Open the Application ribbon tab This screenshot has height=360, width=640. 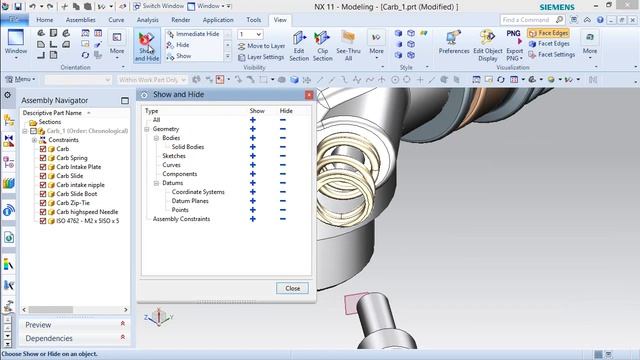(218, 20)
